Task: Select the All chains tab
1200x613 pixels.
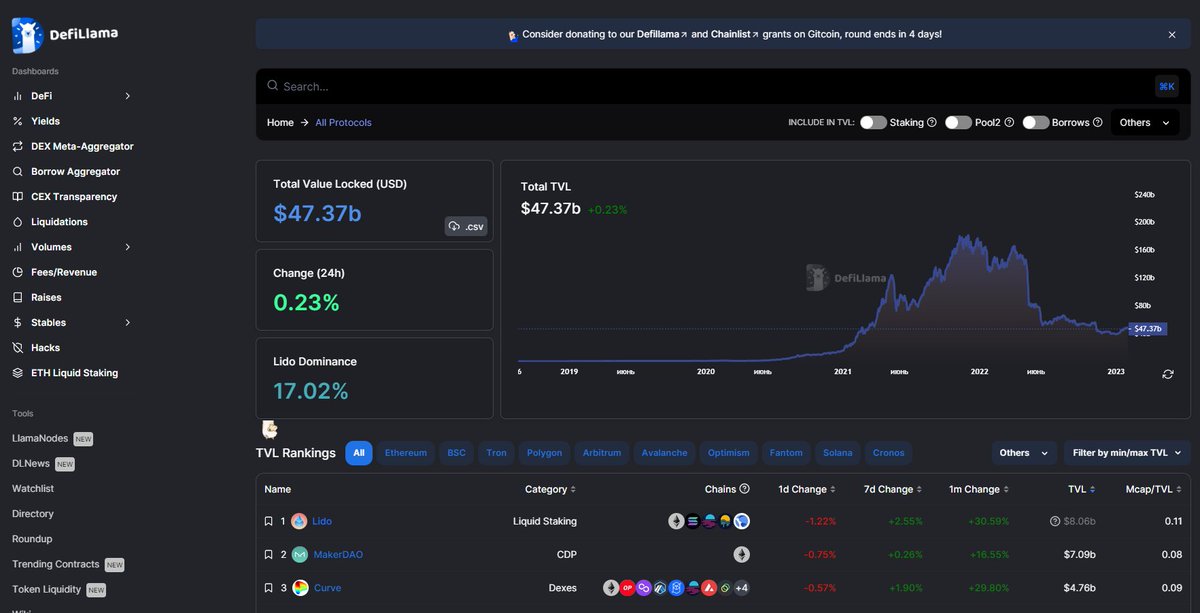Action: pos(359,453)
